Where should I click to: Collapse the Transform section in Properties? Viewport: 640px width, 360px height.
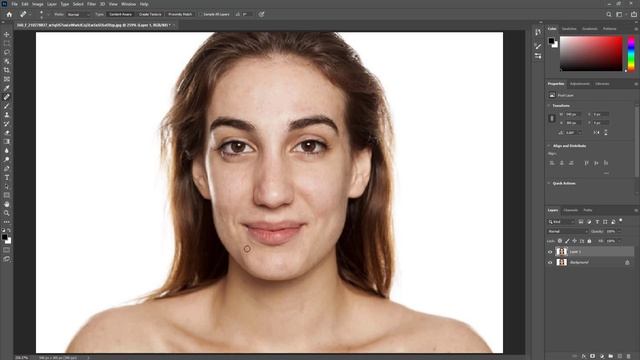(549, 106)
